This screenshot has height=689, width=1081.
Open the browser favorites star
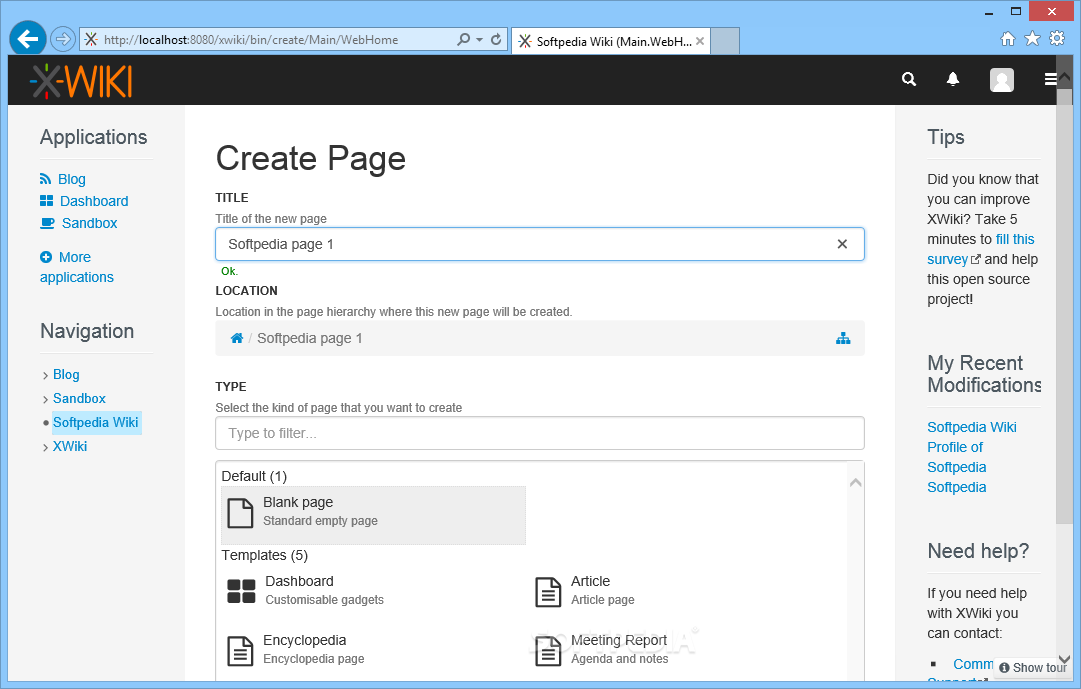(1032, 39)
